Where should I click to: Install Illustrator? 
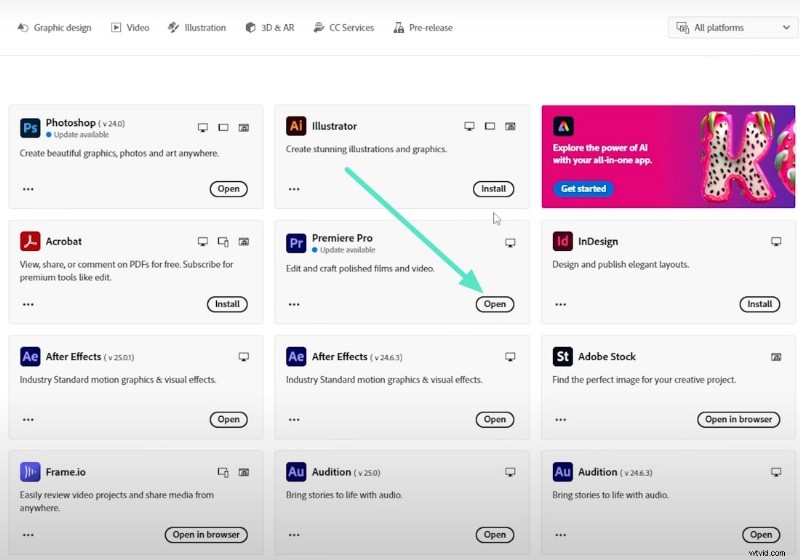(x=493, y=189)
